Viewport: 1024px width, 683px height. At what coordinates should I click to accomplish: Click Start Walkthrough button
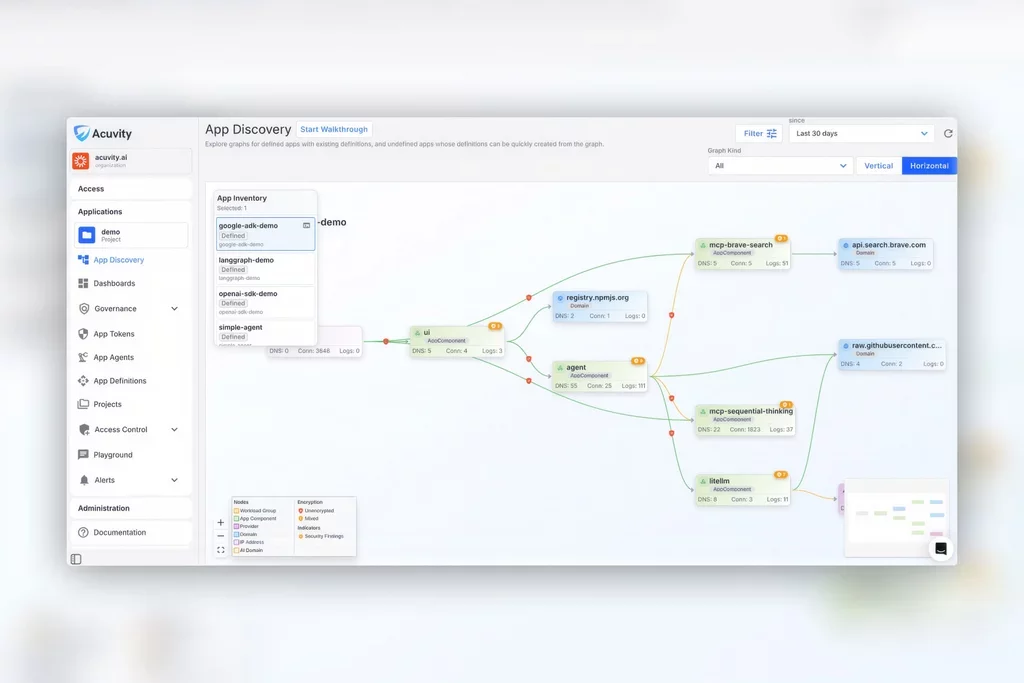click(x=334, y=129)
